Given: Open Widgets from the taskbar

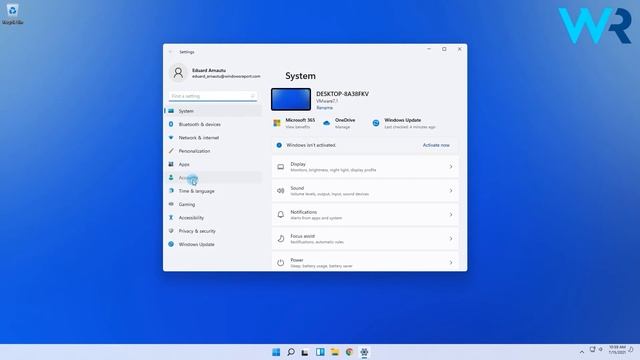Looking at the screenshot, I should pyautogui.click(x=320, y=352).
